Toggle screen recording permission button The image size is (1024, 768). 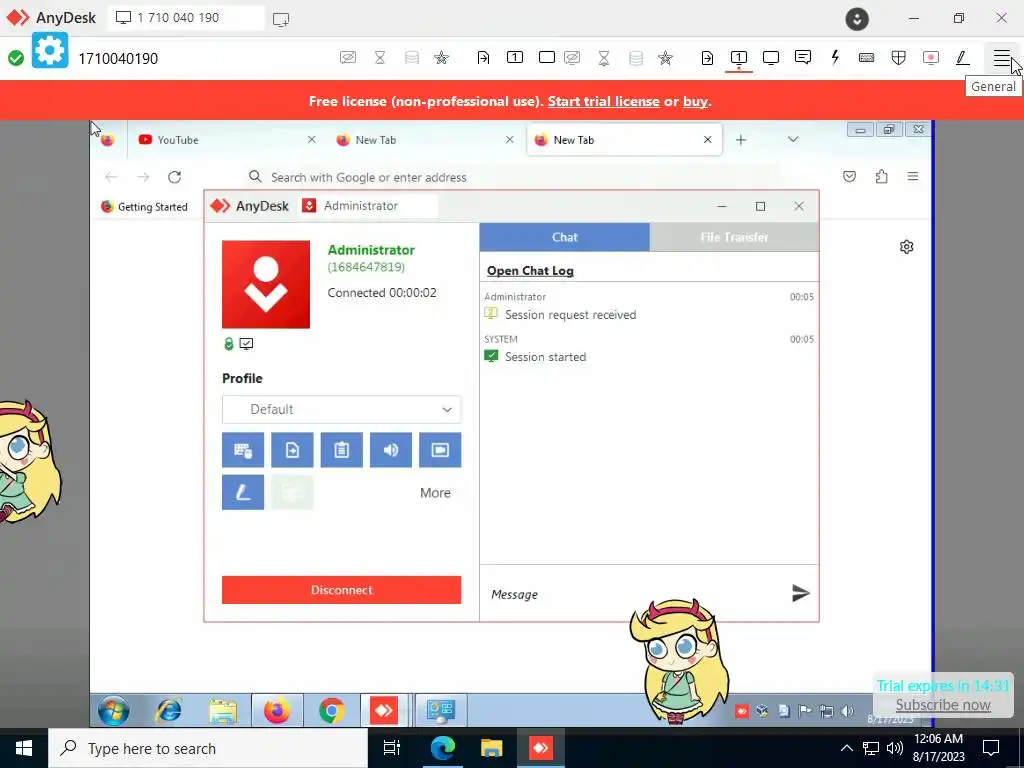(x=440, y=450)
